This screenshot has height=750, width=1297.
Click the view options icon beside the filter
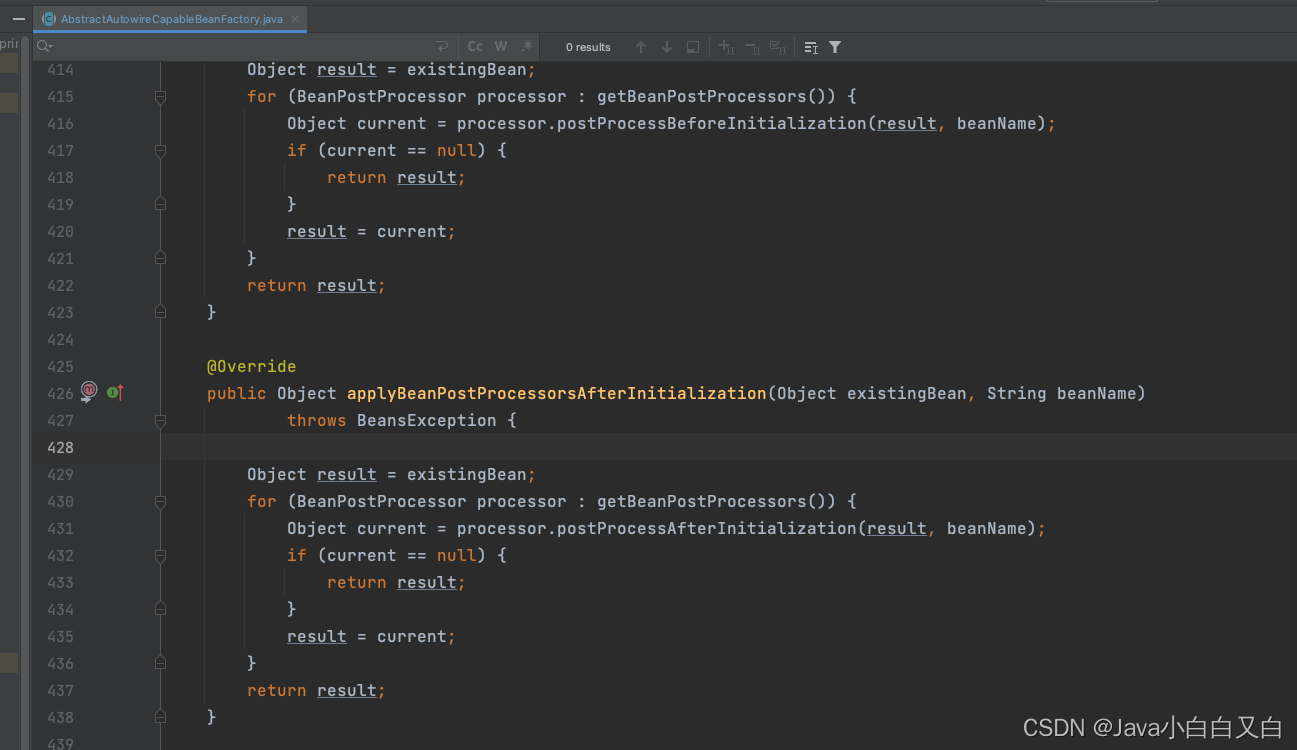pos(812,47)
